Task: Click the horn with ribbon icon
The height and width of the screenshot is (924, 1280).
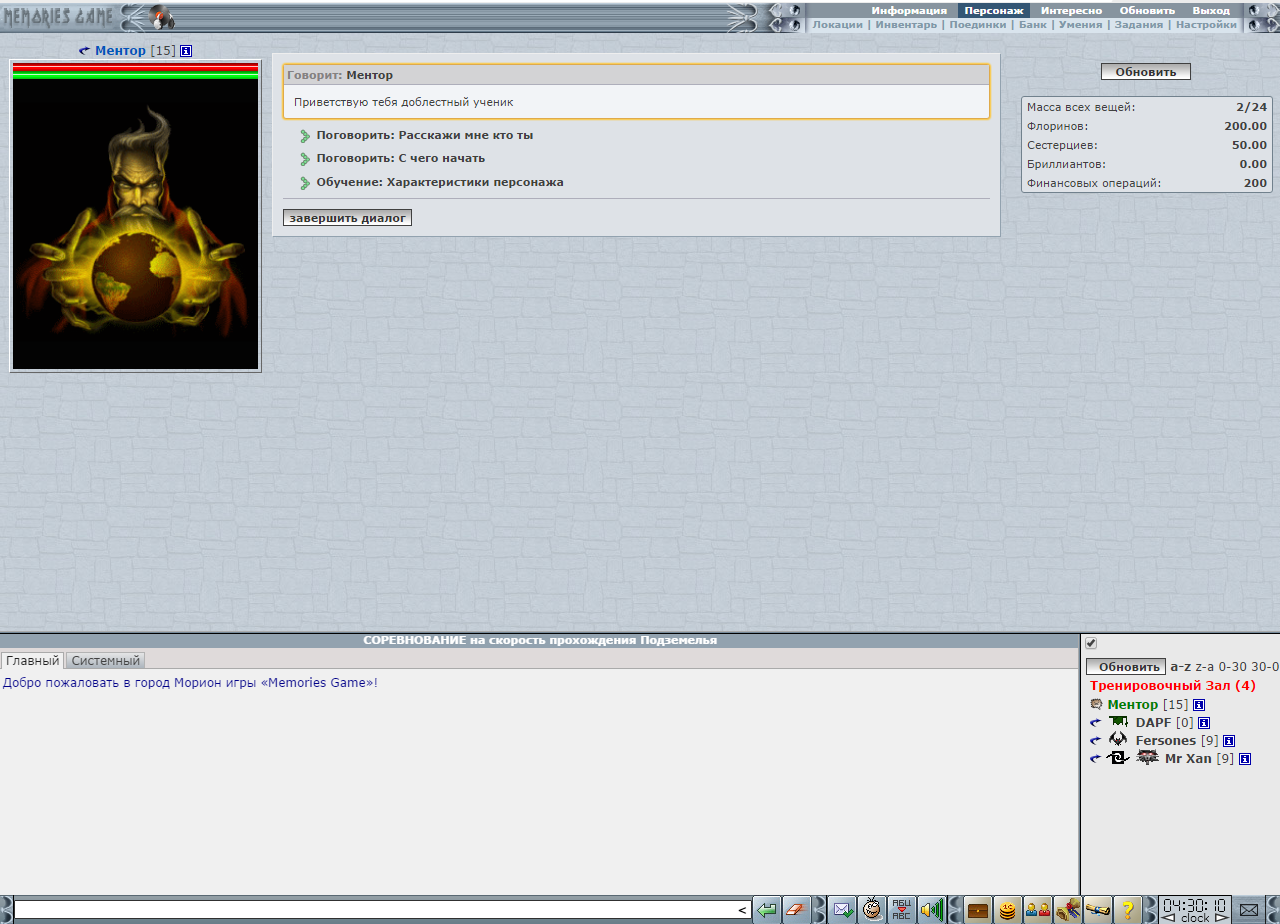Action: click(1068, 910)
